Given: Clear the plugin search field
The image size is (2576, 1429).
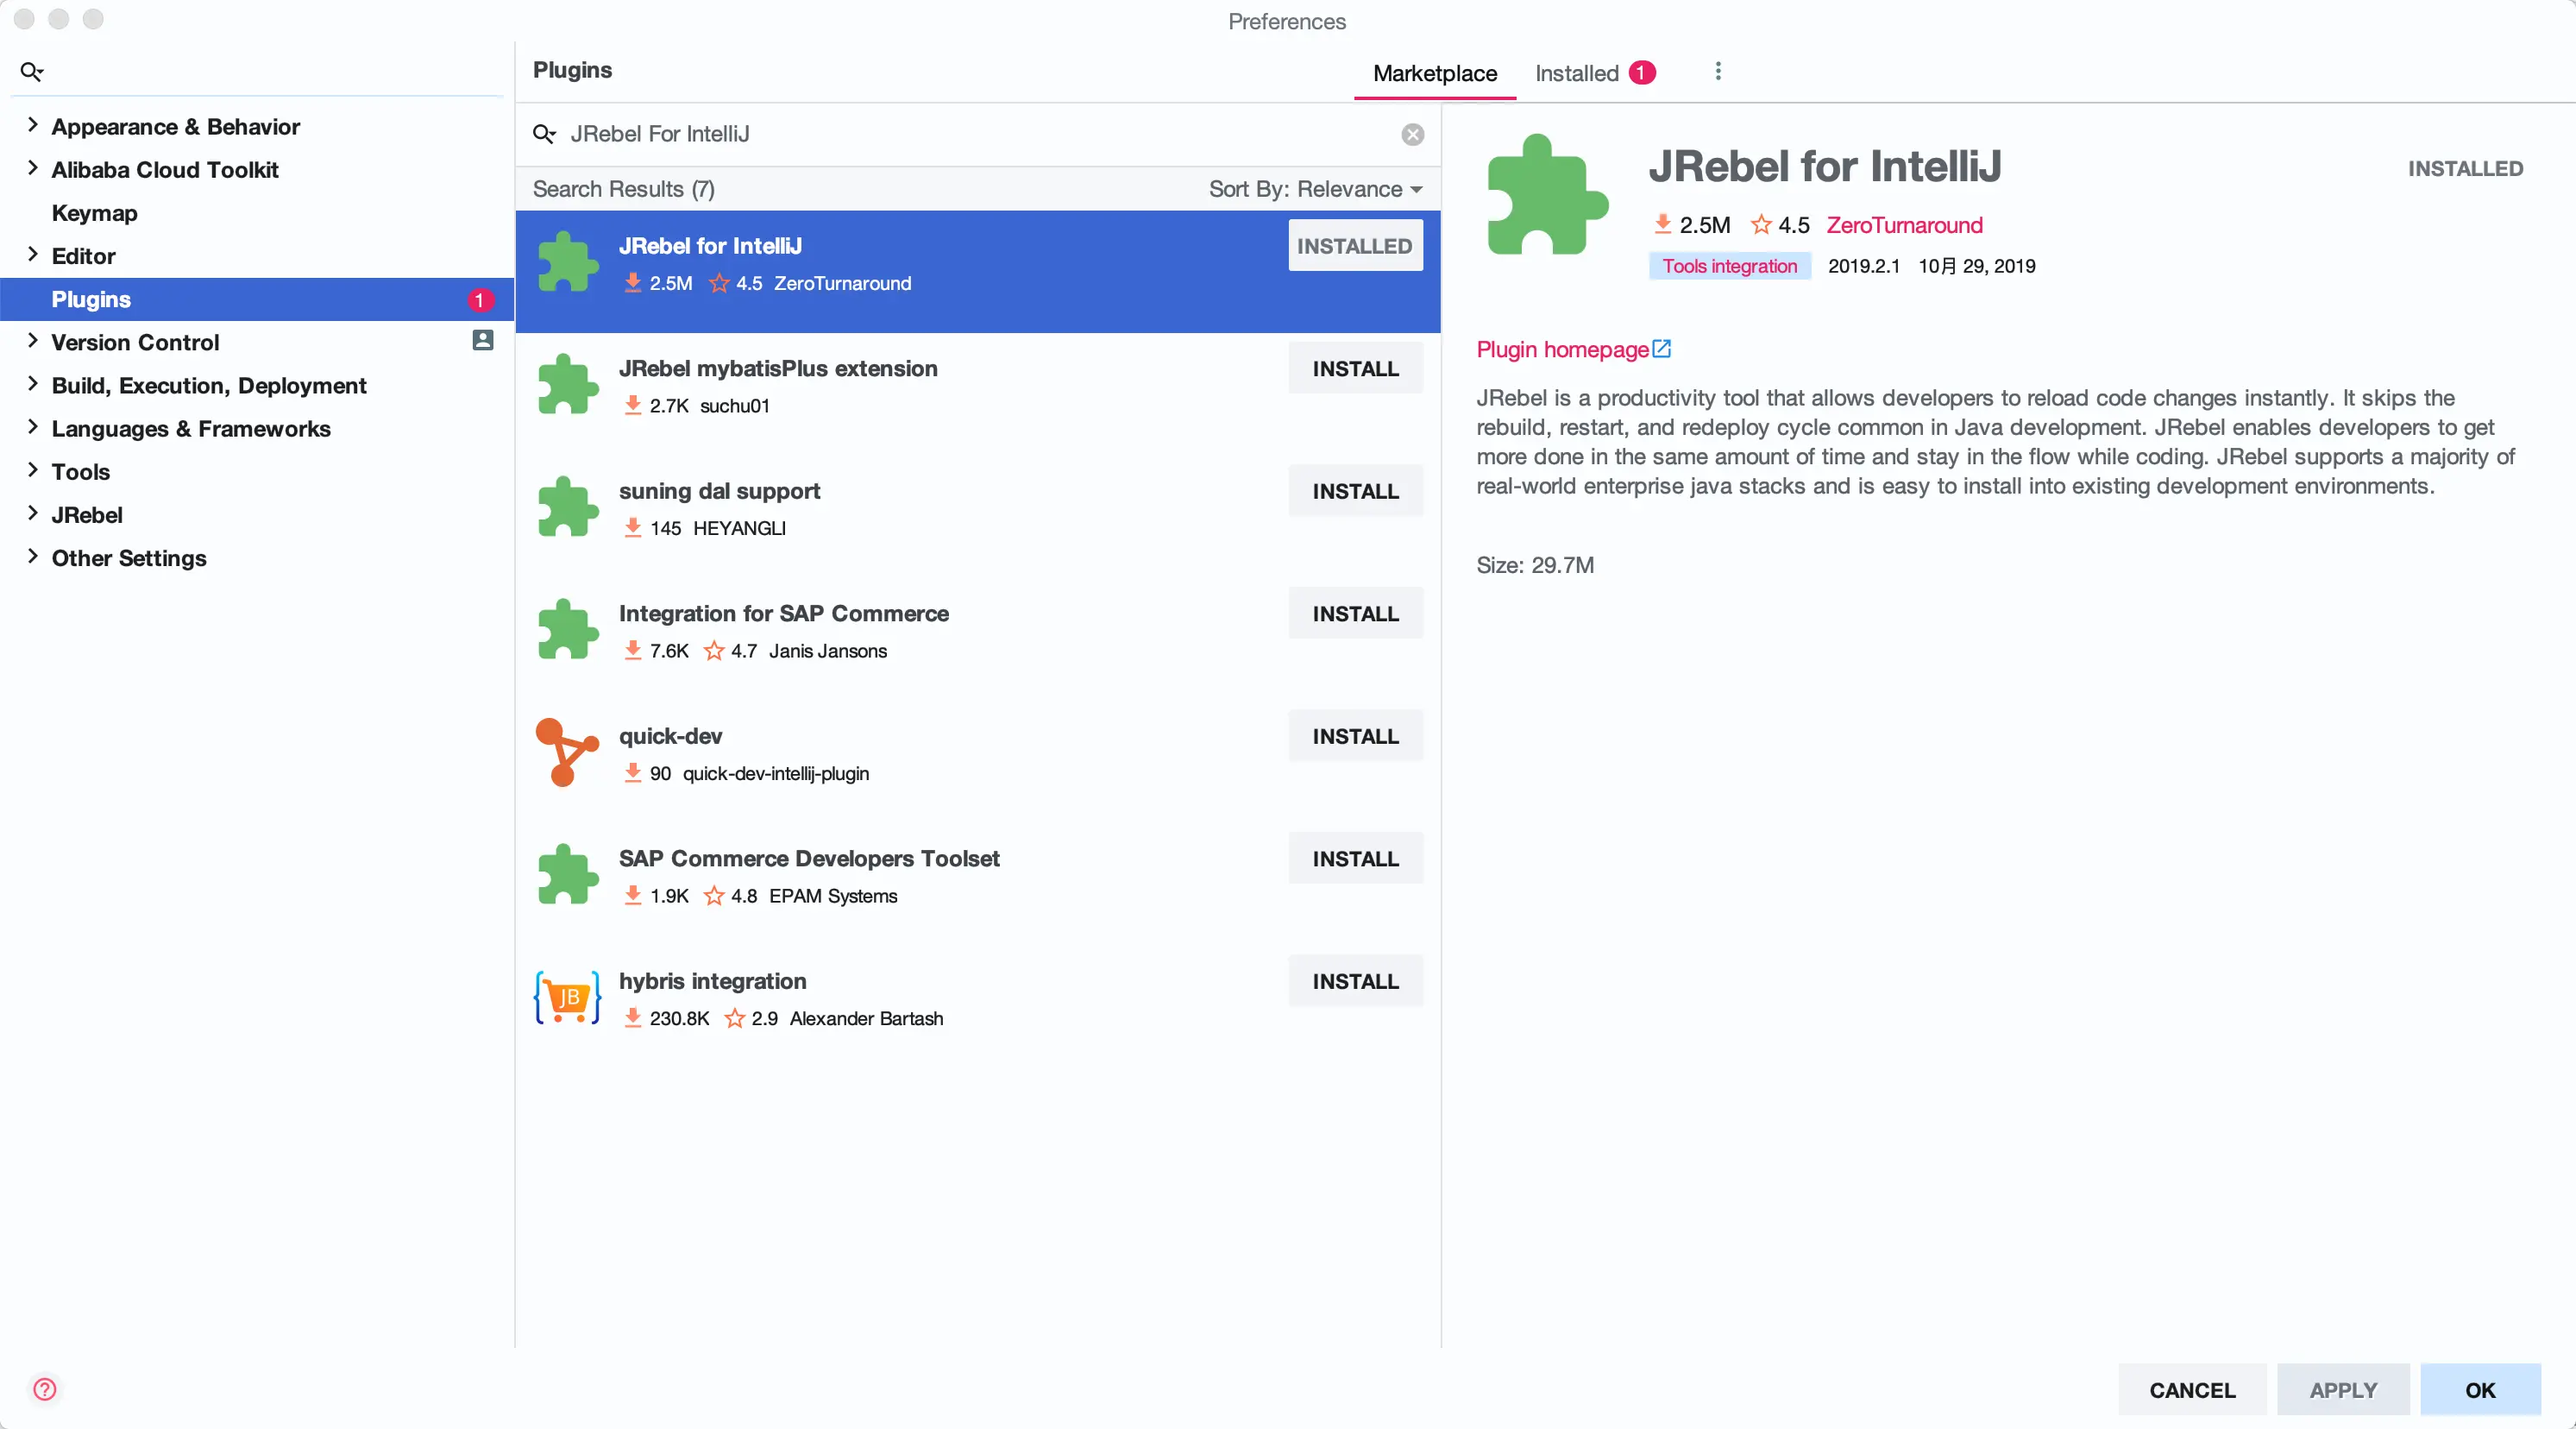Looking at the screenshot, I should (1412, 134).
